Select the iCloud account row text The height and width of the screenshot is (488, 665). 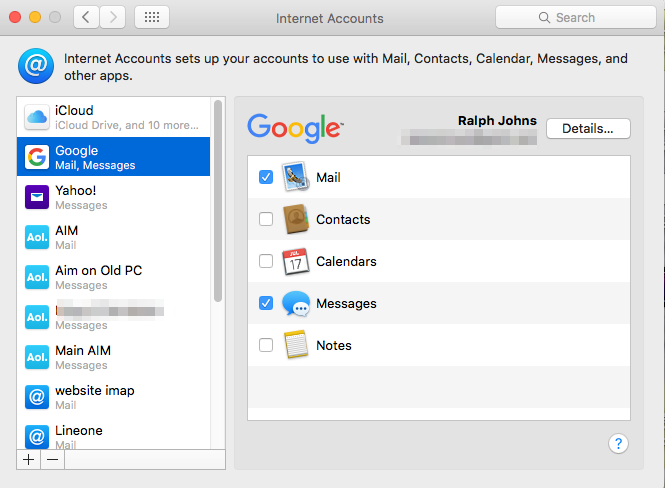(x=126, y=117)
